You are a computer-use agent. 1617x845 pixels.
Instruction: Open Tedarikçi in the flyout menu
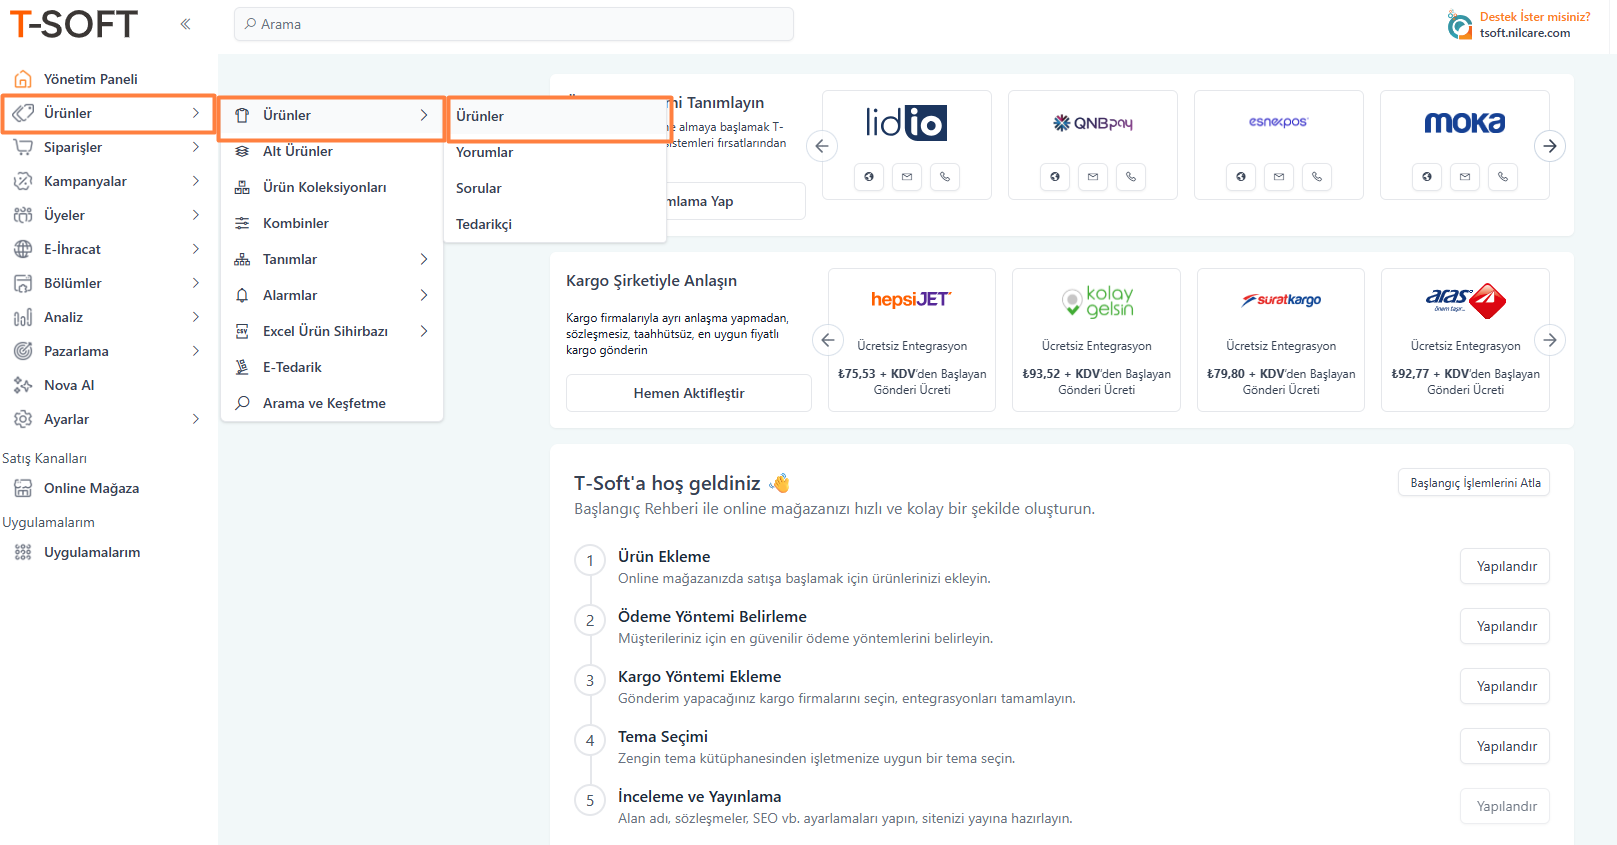pos(484,224)
